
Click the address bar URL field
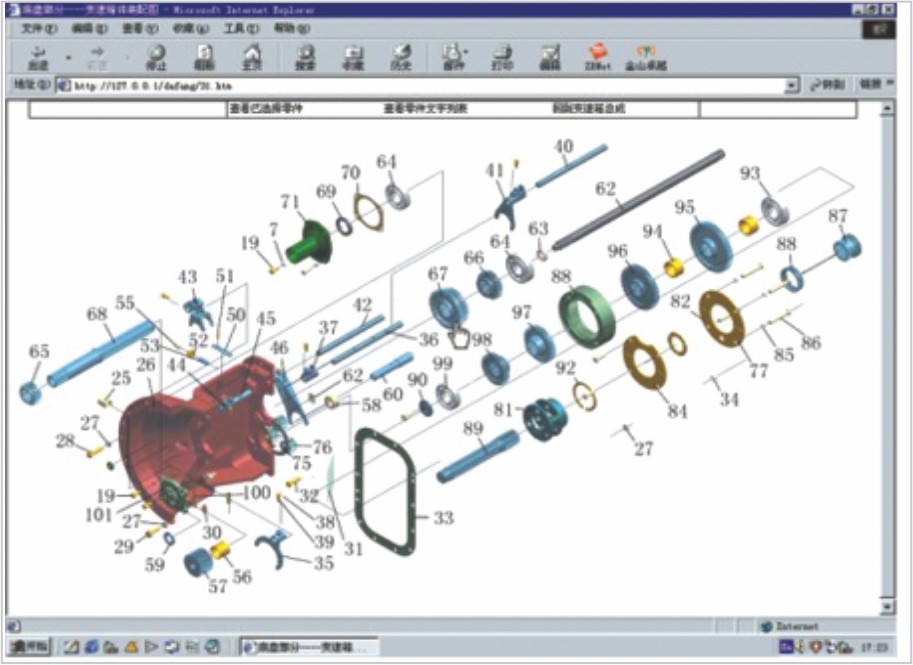coord(420,86)
